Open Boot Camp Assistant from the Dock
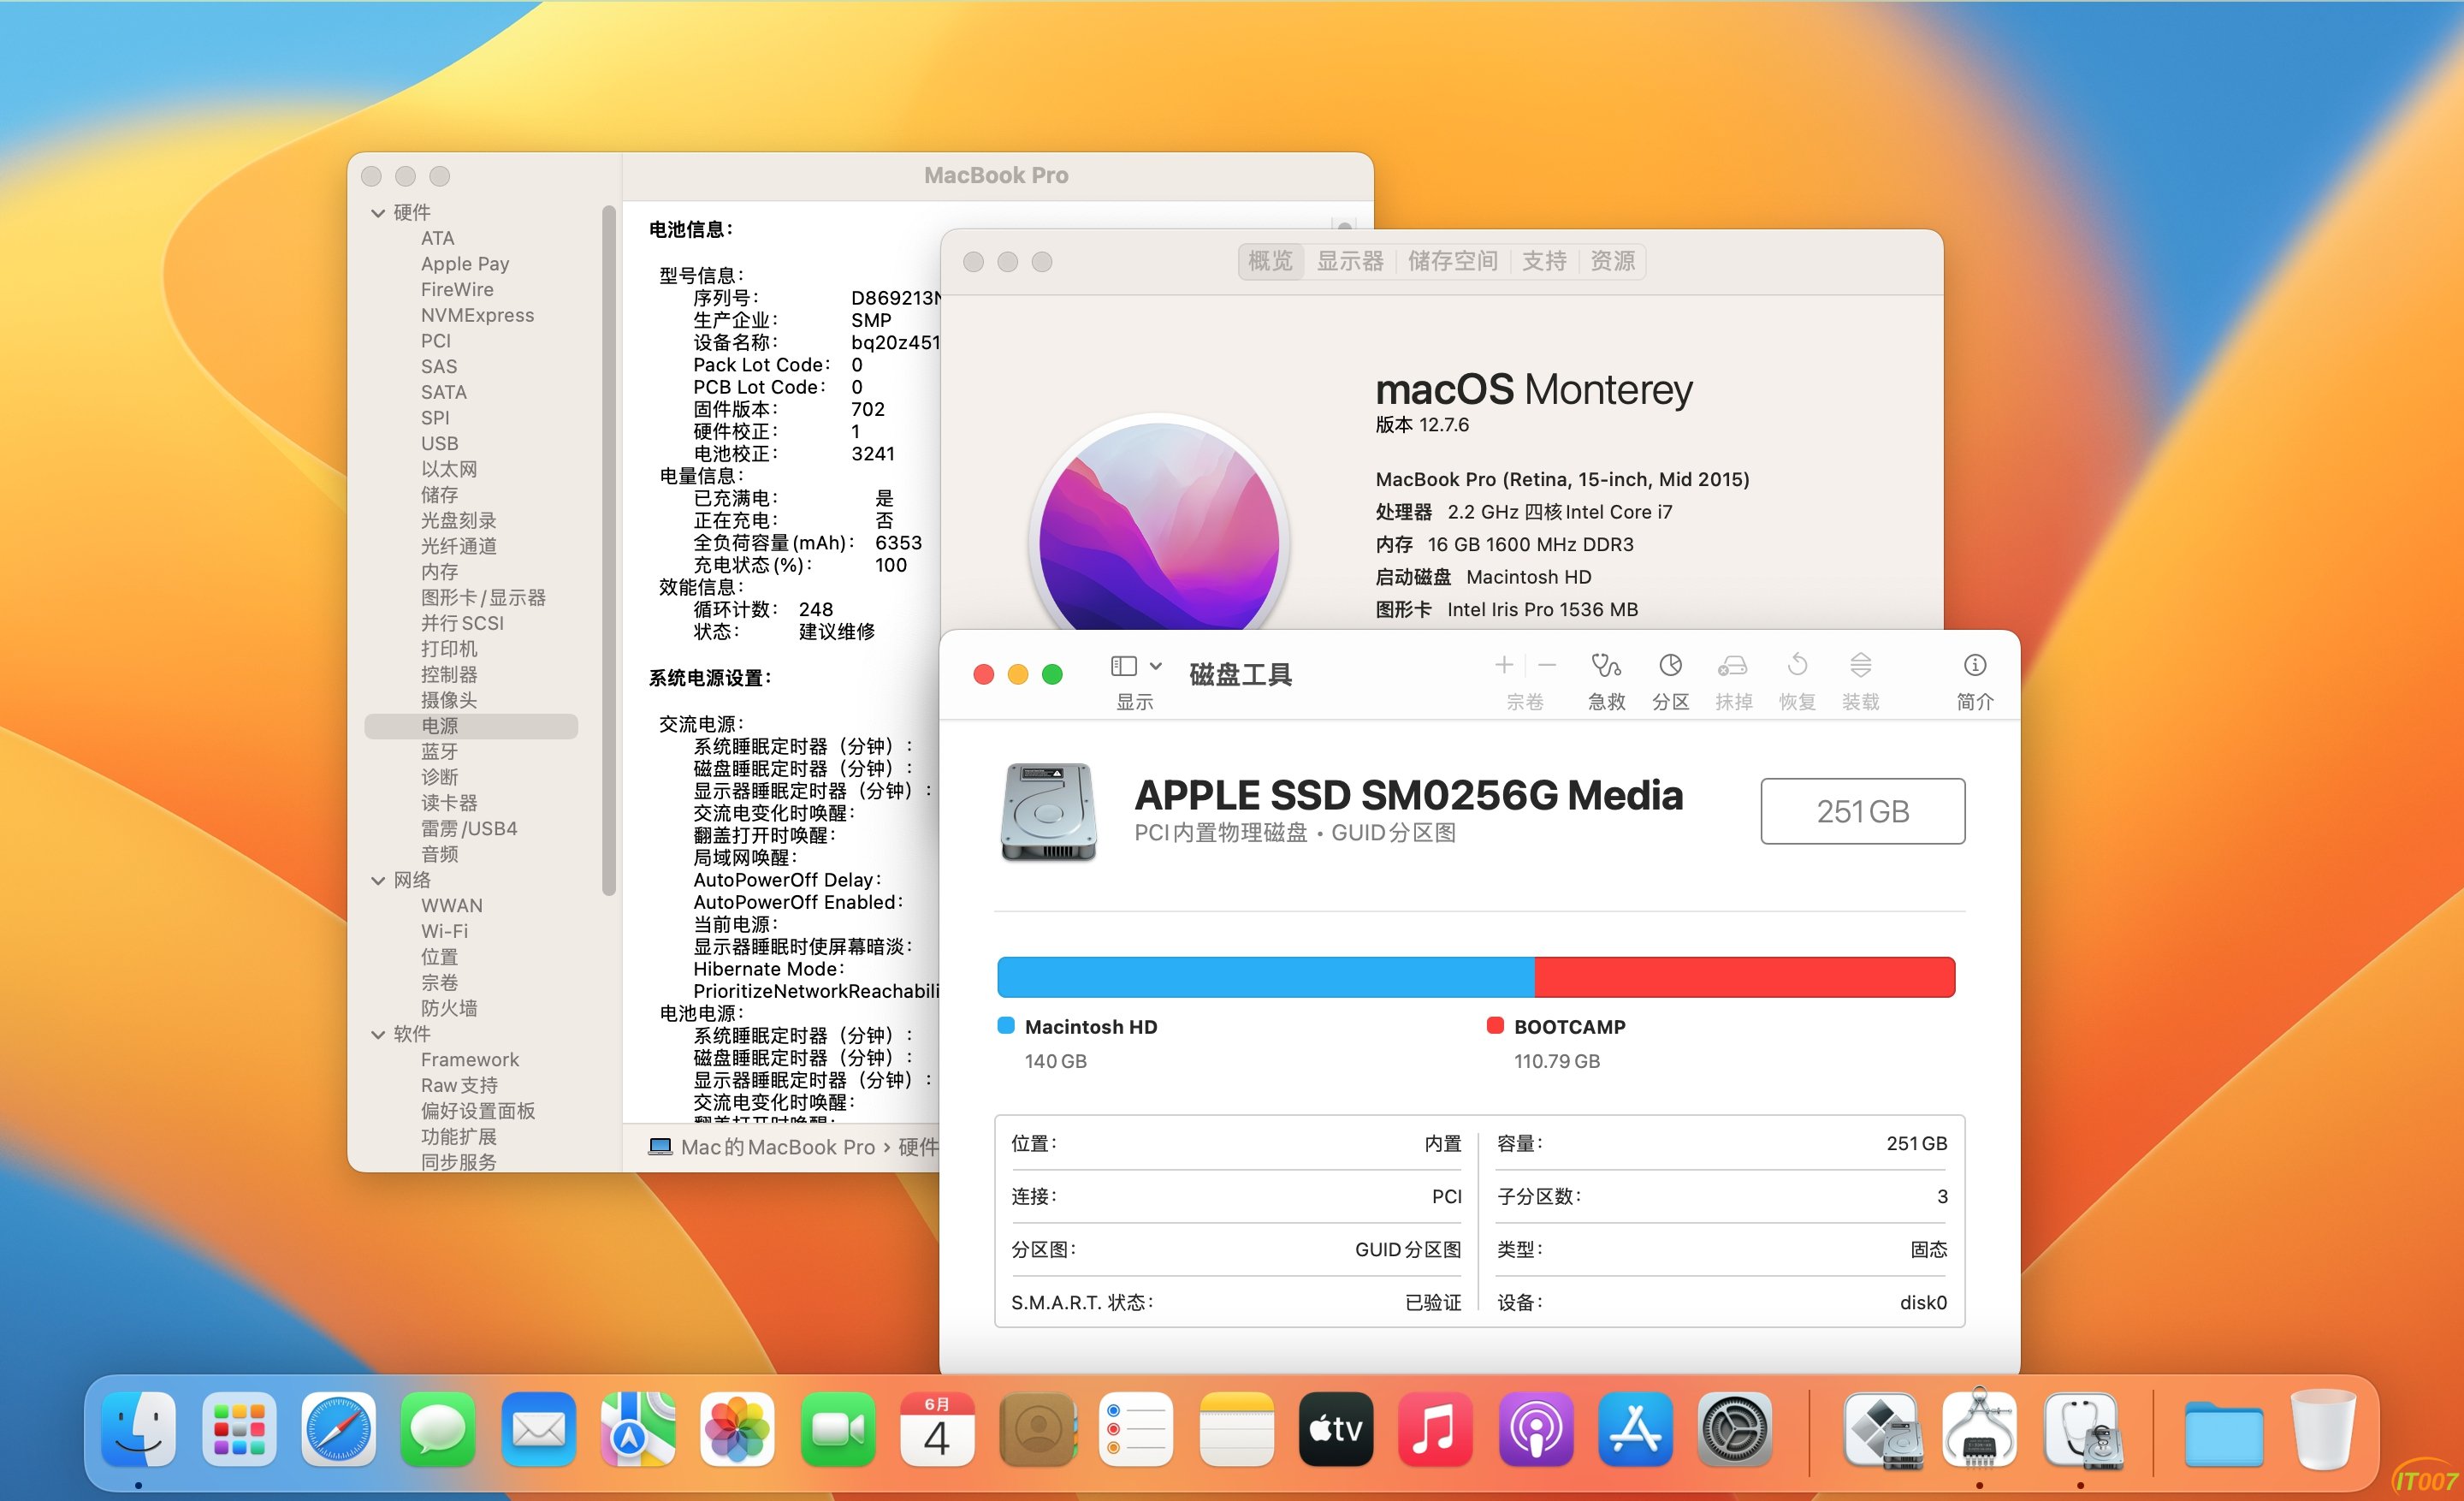This screenshot has width=2464, height=1501. click(1882, 1430)
